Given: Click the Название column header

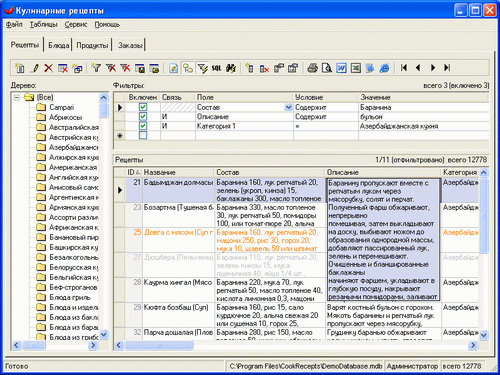Looking at the screenshot, I should click(x=178, y=172).
